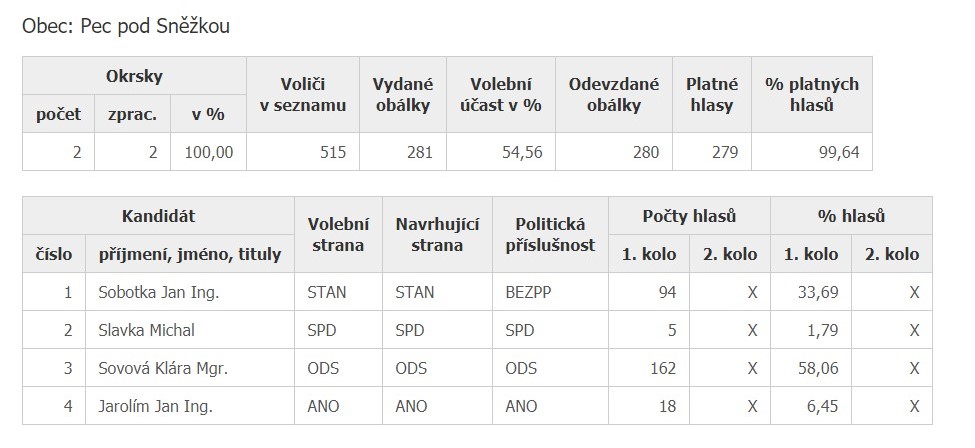This screenshot has width=975, height=448.
Task: Click the 'Platné hlasy' header
Action: tap(712, 95)
